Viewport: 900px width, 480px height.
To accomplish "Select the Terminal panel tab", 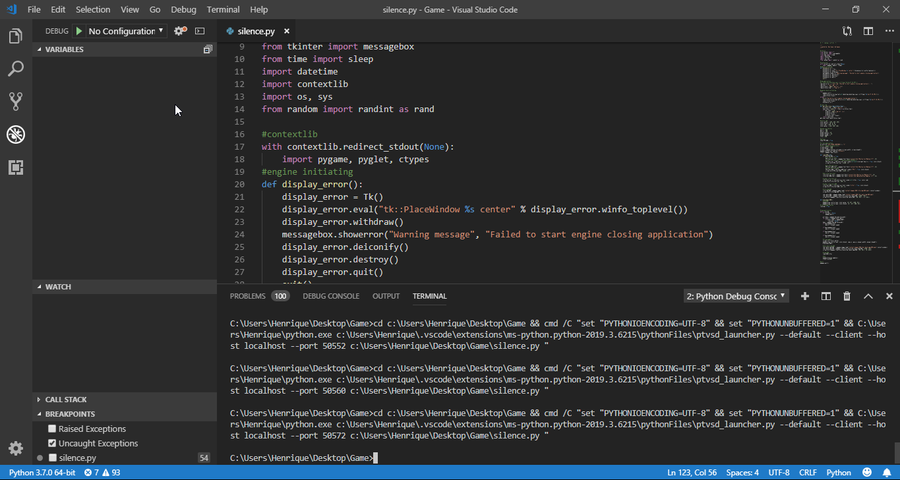I will (429, 296).
